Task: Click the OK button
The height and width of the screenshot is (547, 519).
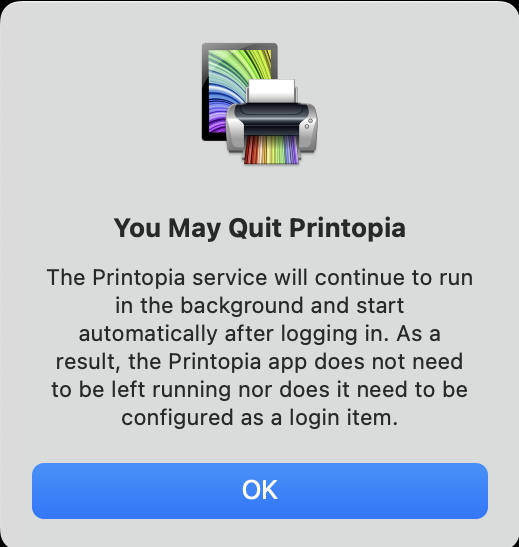Action: (x=260, y=490)
